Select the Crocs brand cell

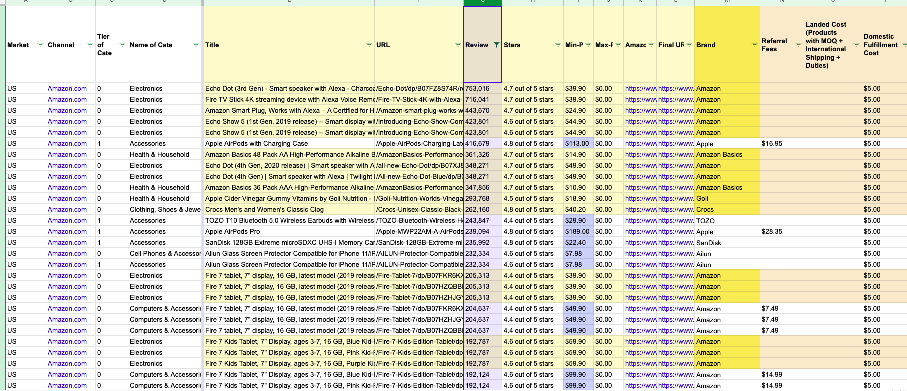coord(727,209)
